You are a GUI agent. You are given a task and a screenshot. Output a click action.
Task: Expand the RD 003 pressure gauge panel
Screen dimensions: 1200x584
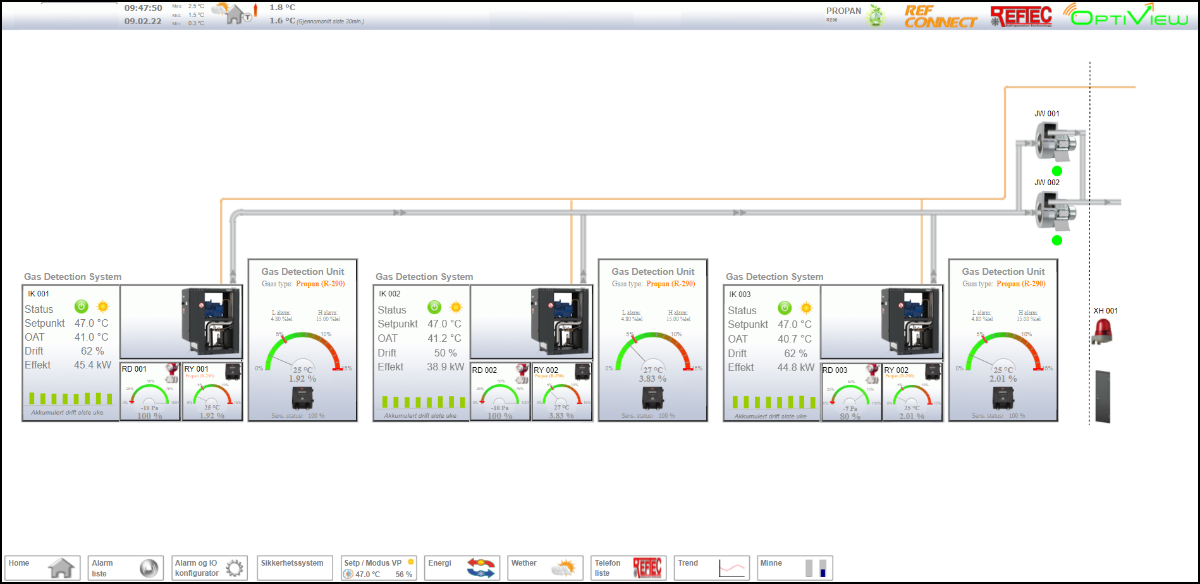click(x=850, y=391)
